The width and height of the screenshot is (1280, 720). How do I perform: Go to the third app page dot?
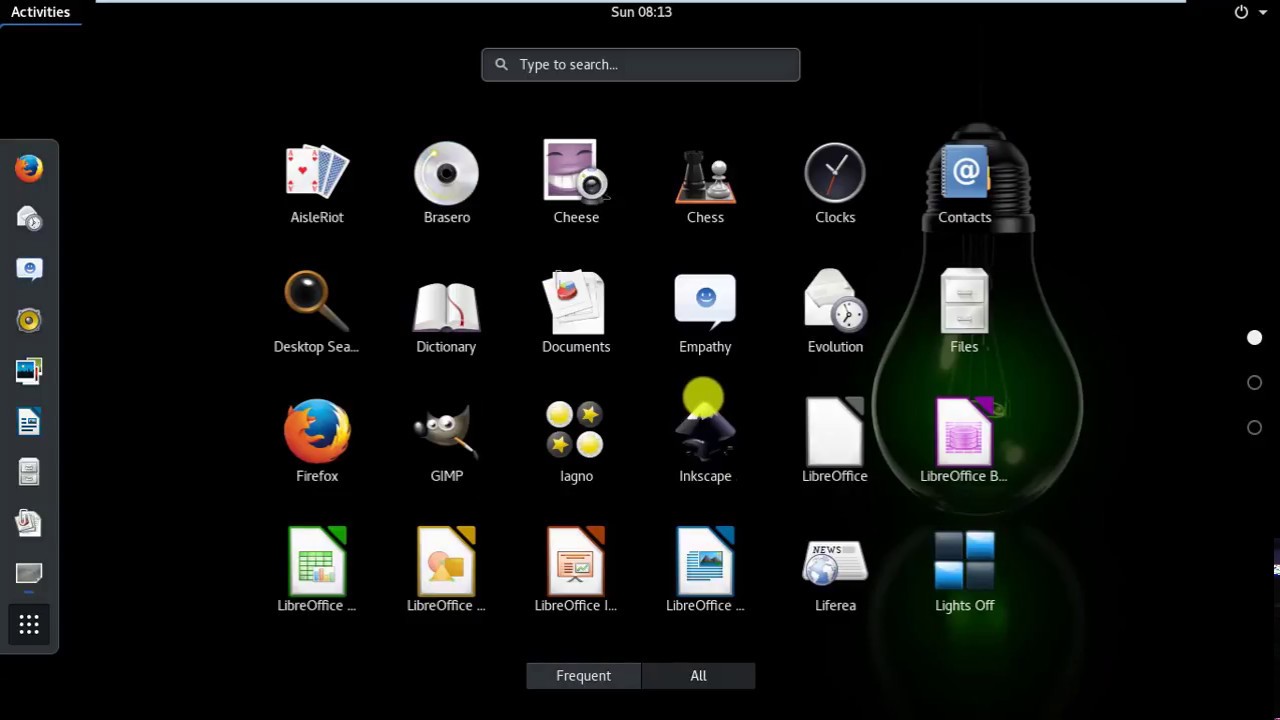click(1254, 428)
